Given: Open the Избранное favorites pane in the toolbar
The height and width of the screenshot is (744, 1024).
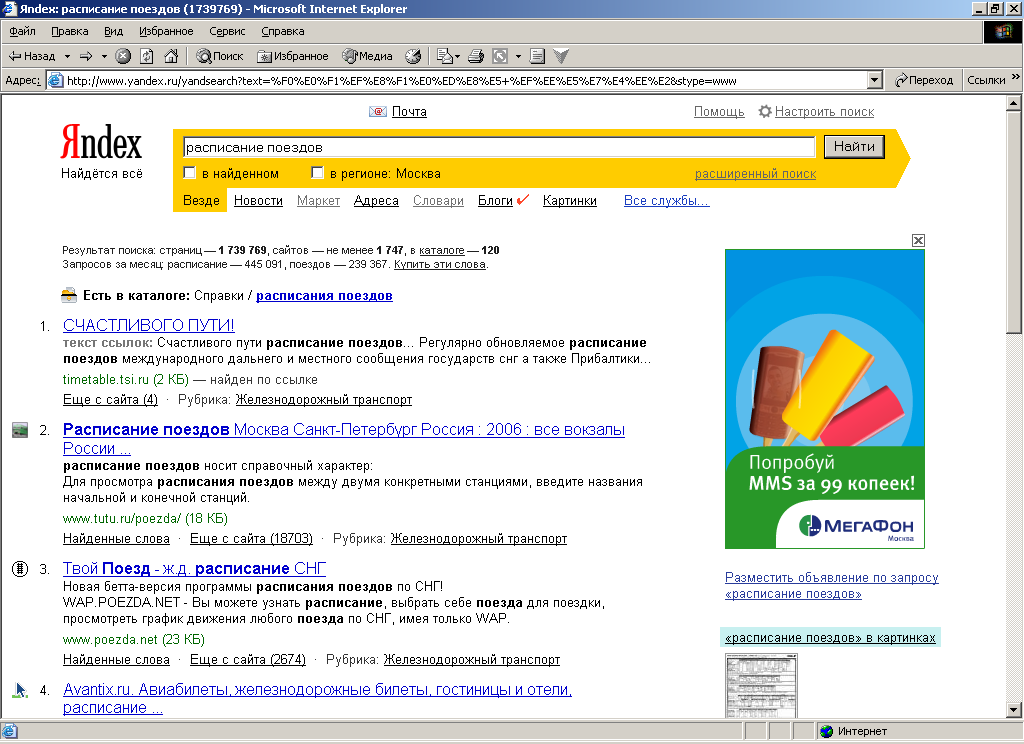Looking at the screenshot, I should click(293, 56).
